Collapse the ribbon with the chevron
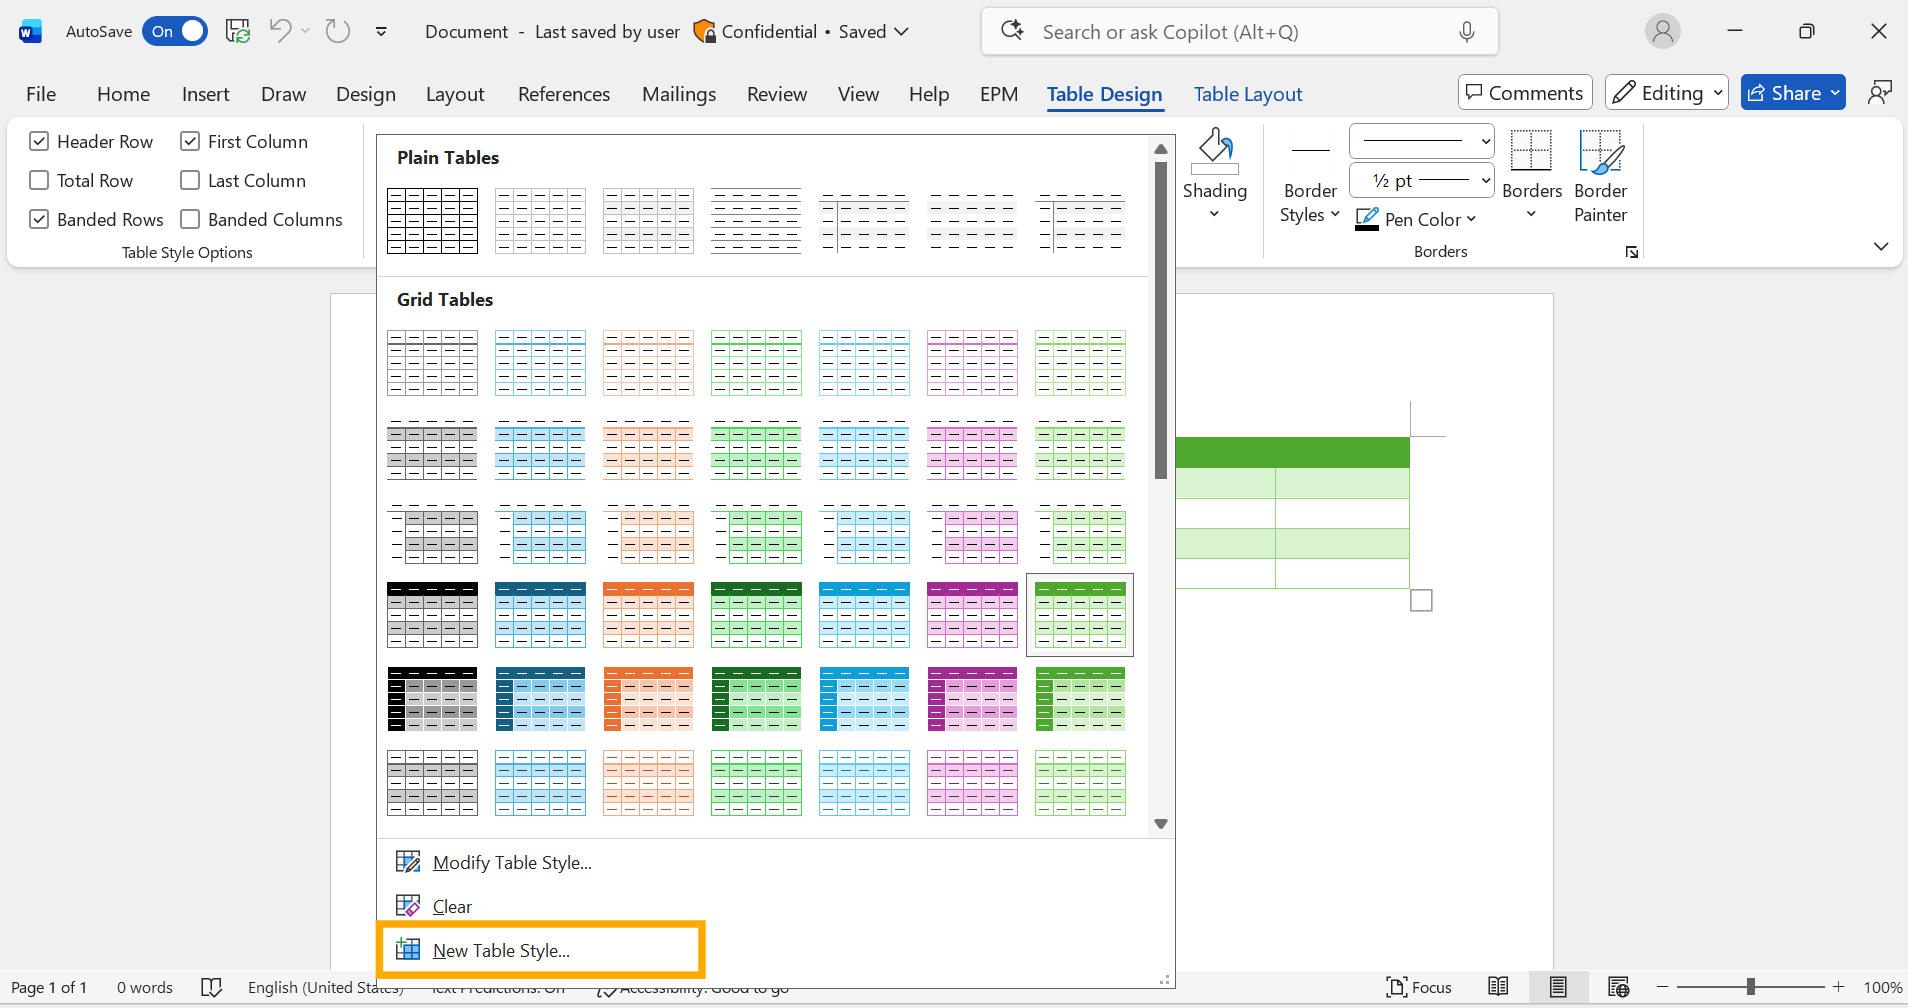Image resolution: width=1908 pixels, height=1008 pixels. coord(1881,246)
